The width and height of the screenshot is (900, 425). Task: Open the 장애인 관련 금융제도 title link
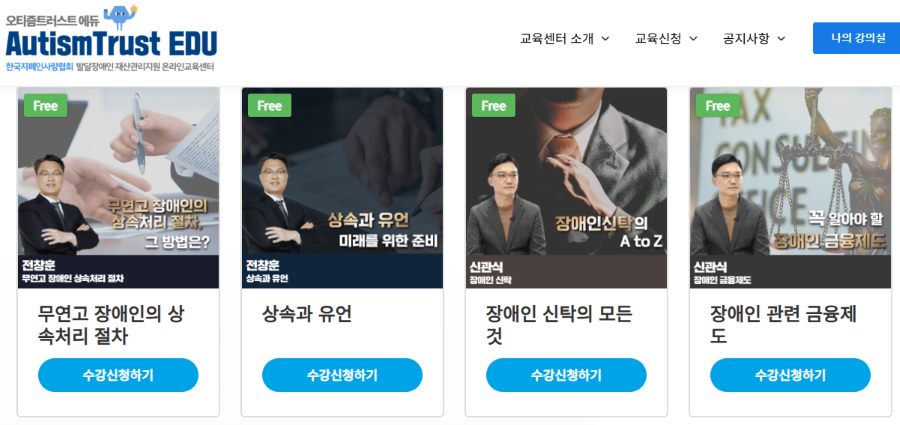pos(783,324)
